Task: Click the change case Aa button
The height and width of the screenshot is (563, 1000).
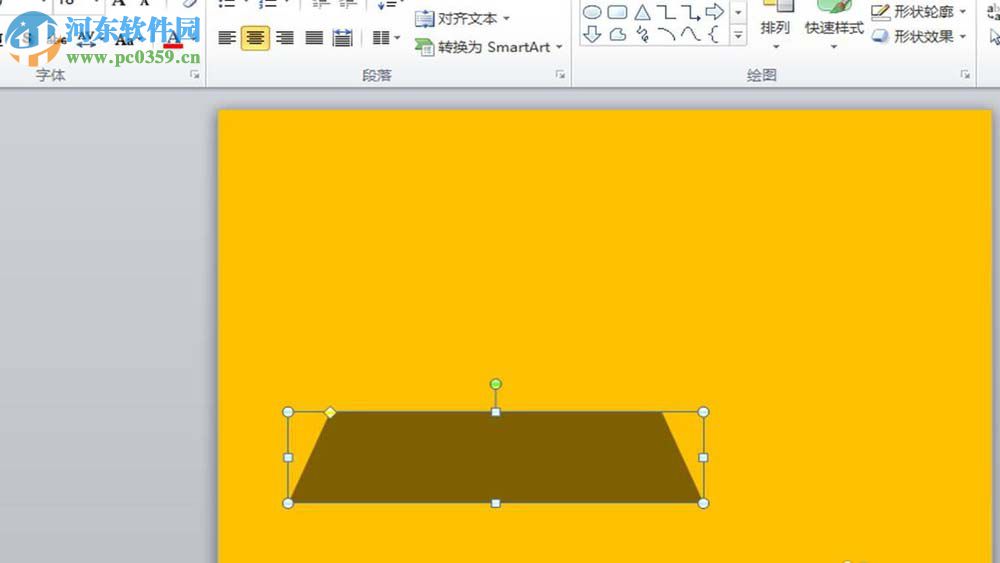Action: 125,40
